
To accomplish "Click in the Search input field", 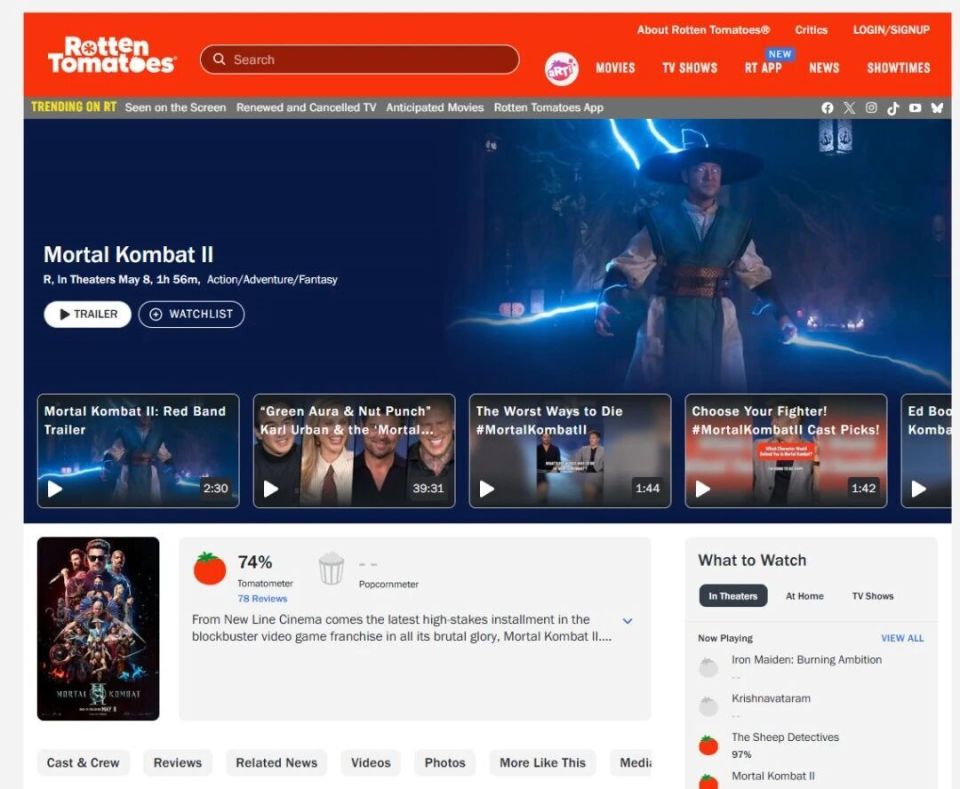I will 359,59.
